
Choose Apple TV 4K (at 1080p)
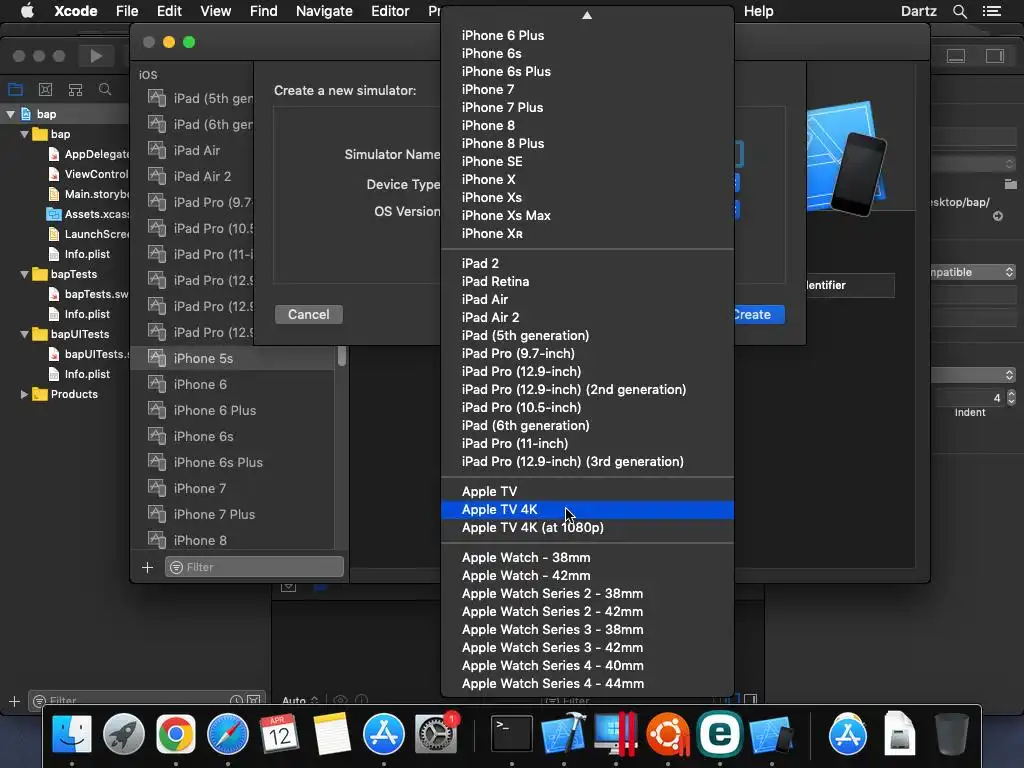point(587,528)
